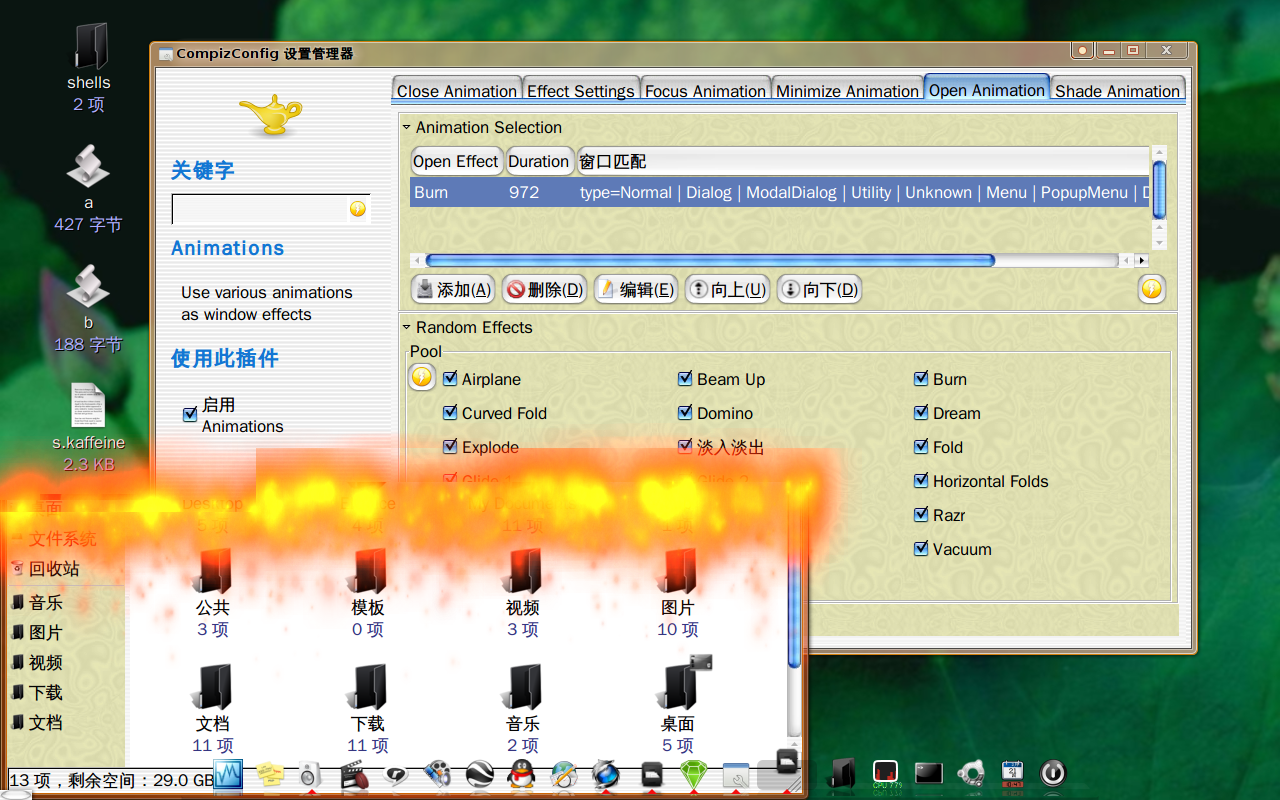Open the blue swirl globe icon in the dock

tap(606, 774)
